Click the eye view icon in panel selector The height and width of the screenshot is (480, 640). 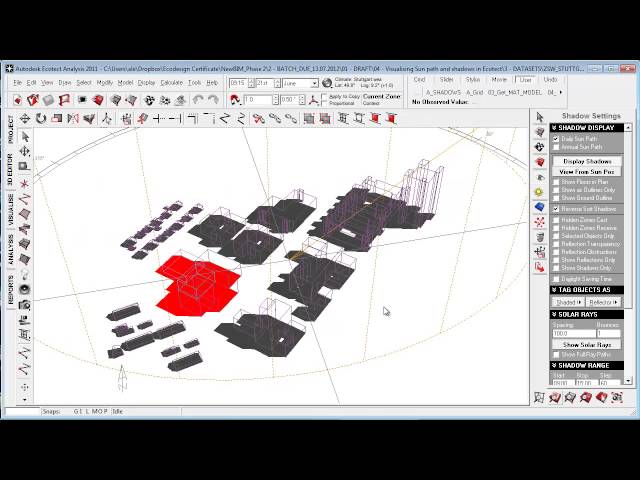540,177
